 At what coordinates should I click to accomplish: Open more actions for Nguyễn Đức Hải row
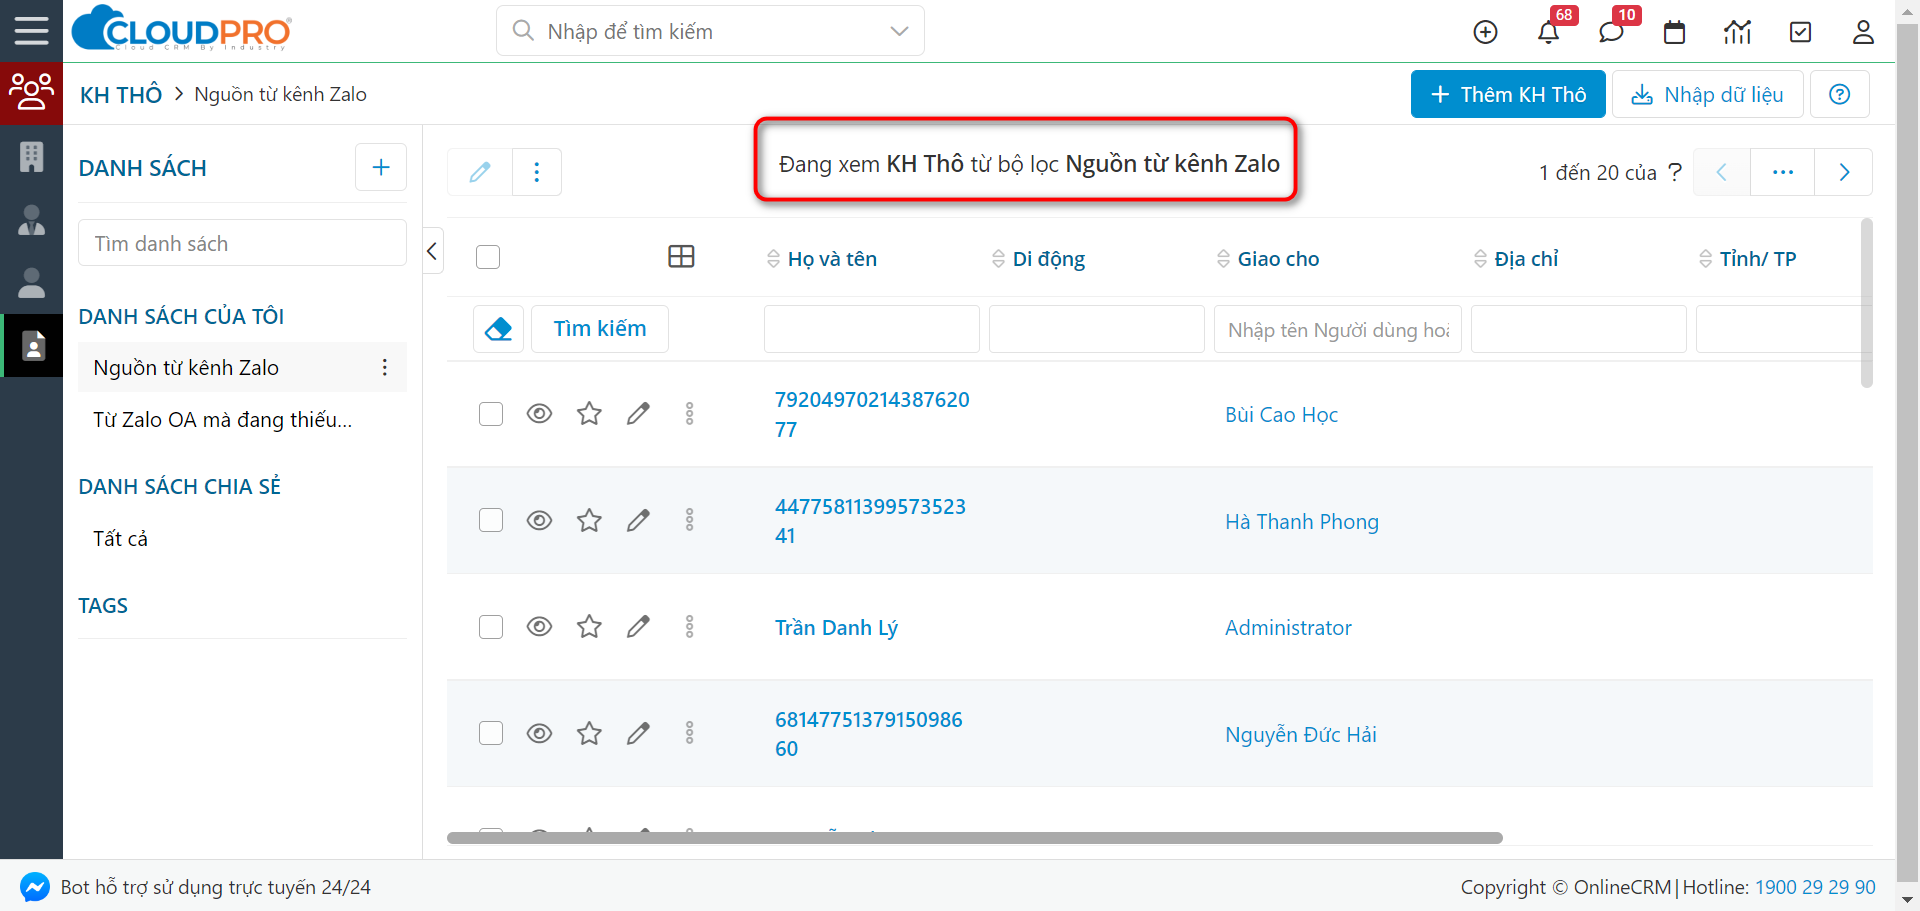tap(689, 733)
